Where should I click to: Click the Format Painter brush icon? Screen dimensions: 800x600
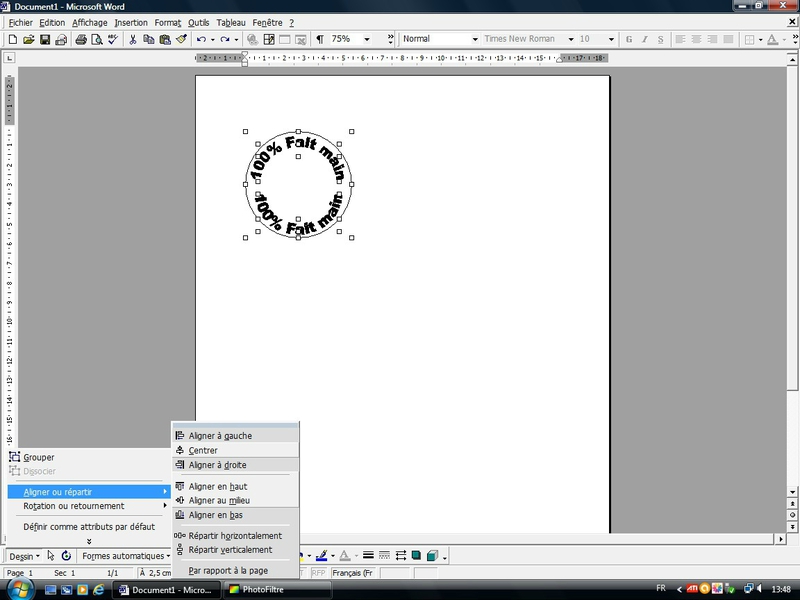click(181, 39)
